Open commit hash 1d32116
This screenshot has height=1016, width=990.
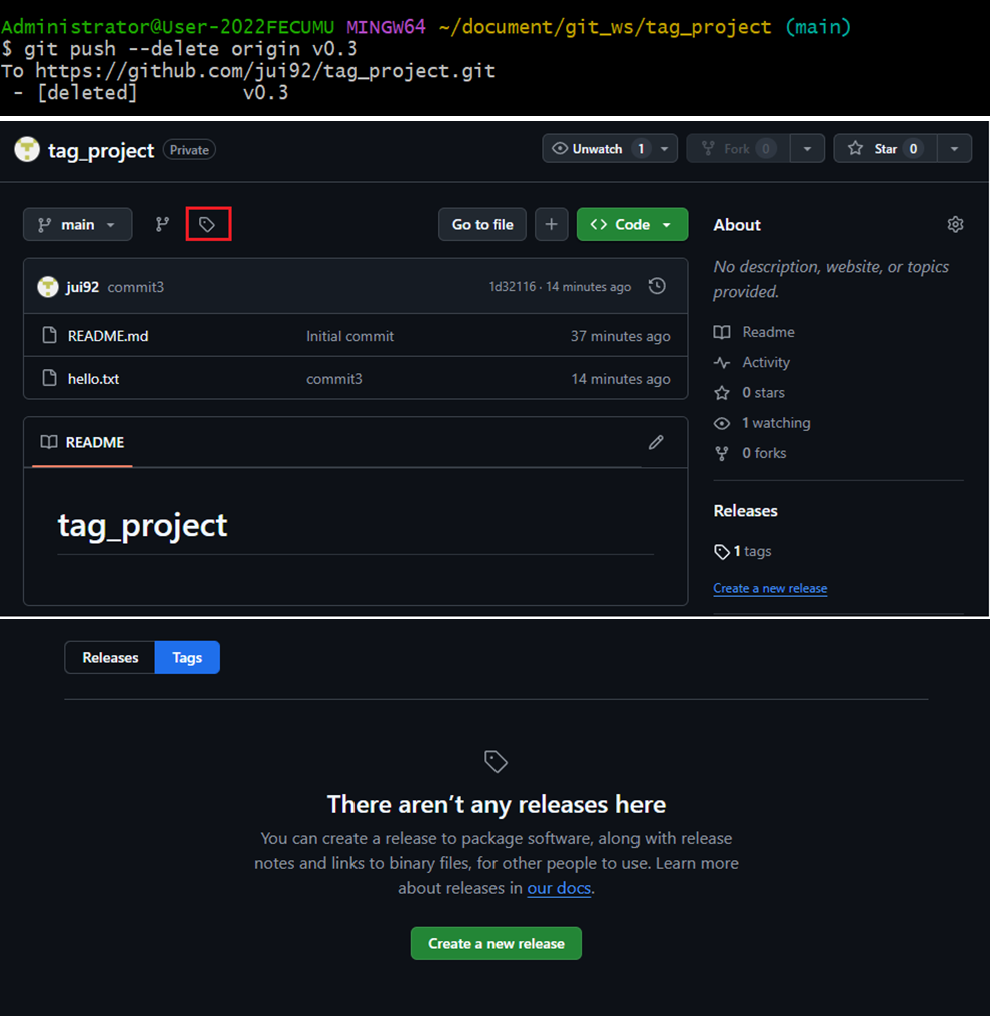(x=512, y=286)
